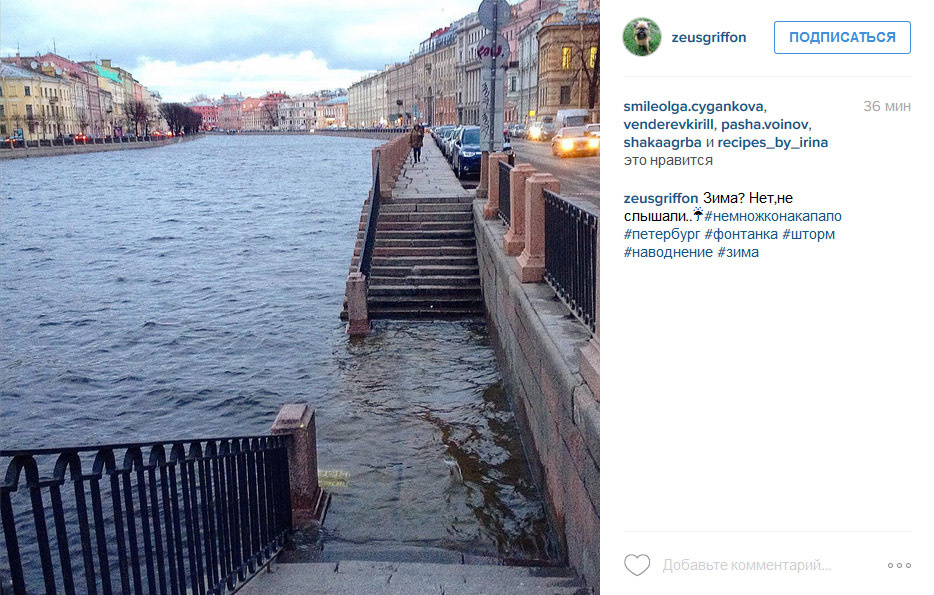Open recipes_by_irina profile link
934x595 pixels.
point(773,143)
